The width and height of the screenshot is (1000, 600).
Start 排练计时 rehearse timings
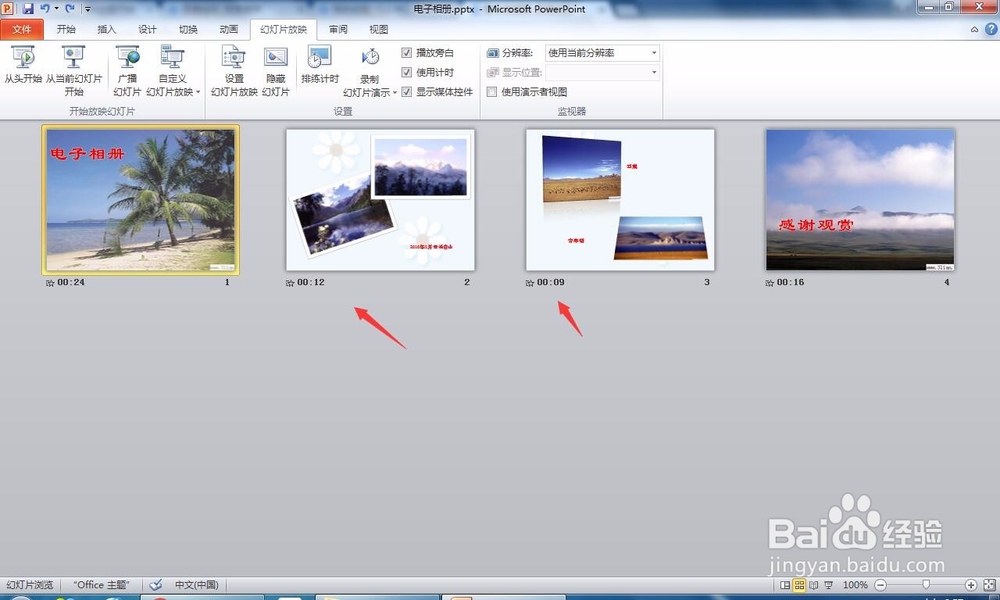[320, 64]
